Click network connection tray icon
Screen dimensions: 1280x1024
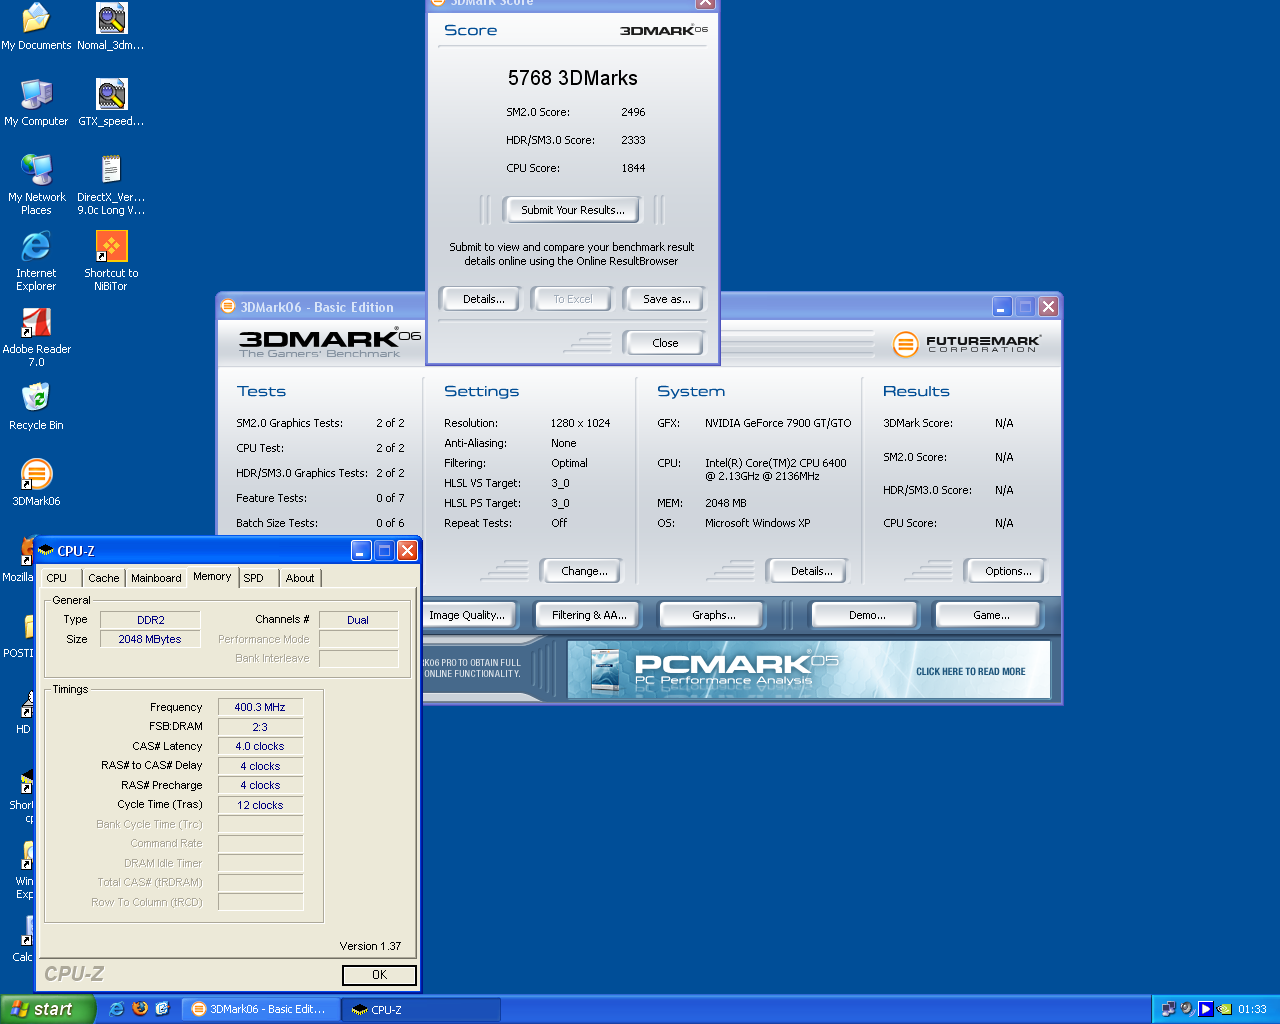[1168, 1009]
